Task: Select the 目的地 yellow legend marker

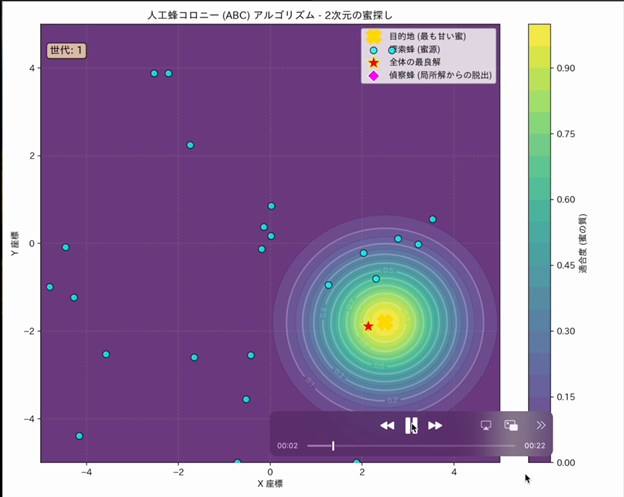Action: (x=374, y=36)
